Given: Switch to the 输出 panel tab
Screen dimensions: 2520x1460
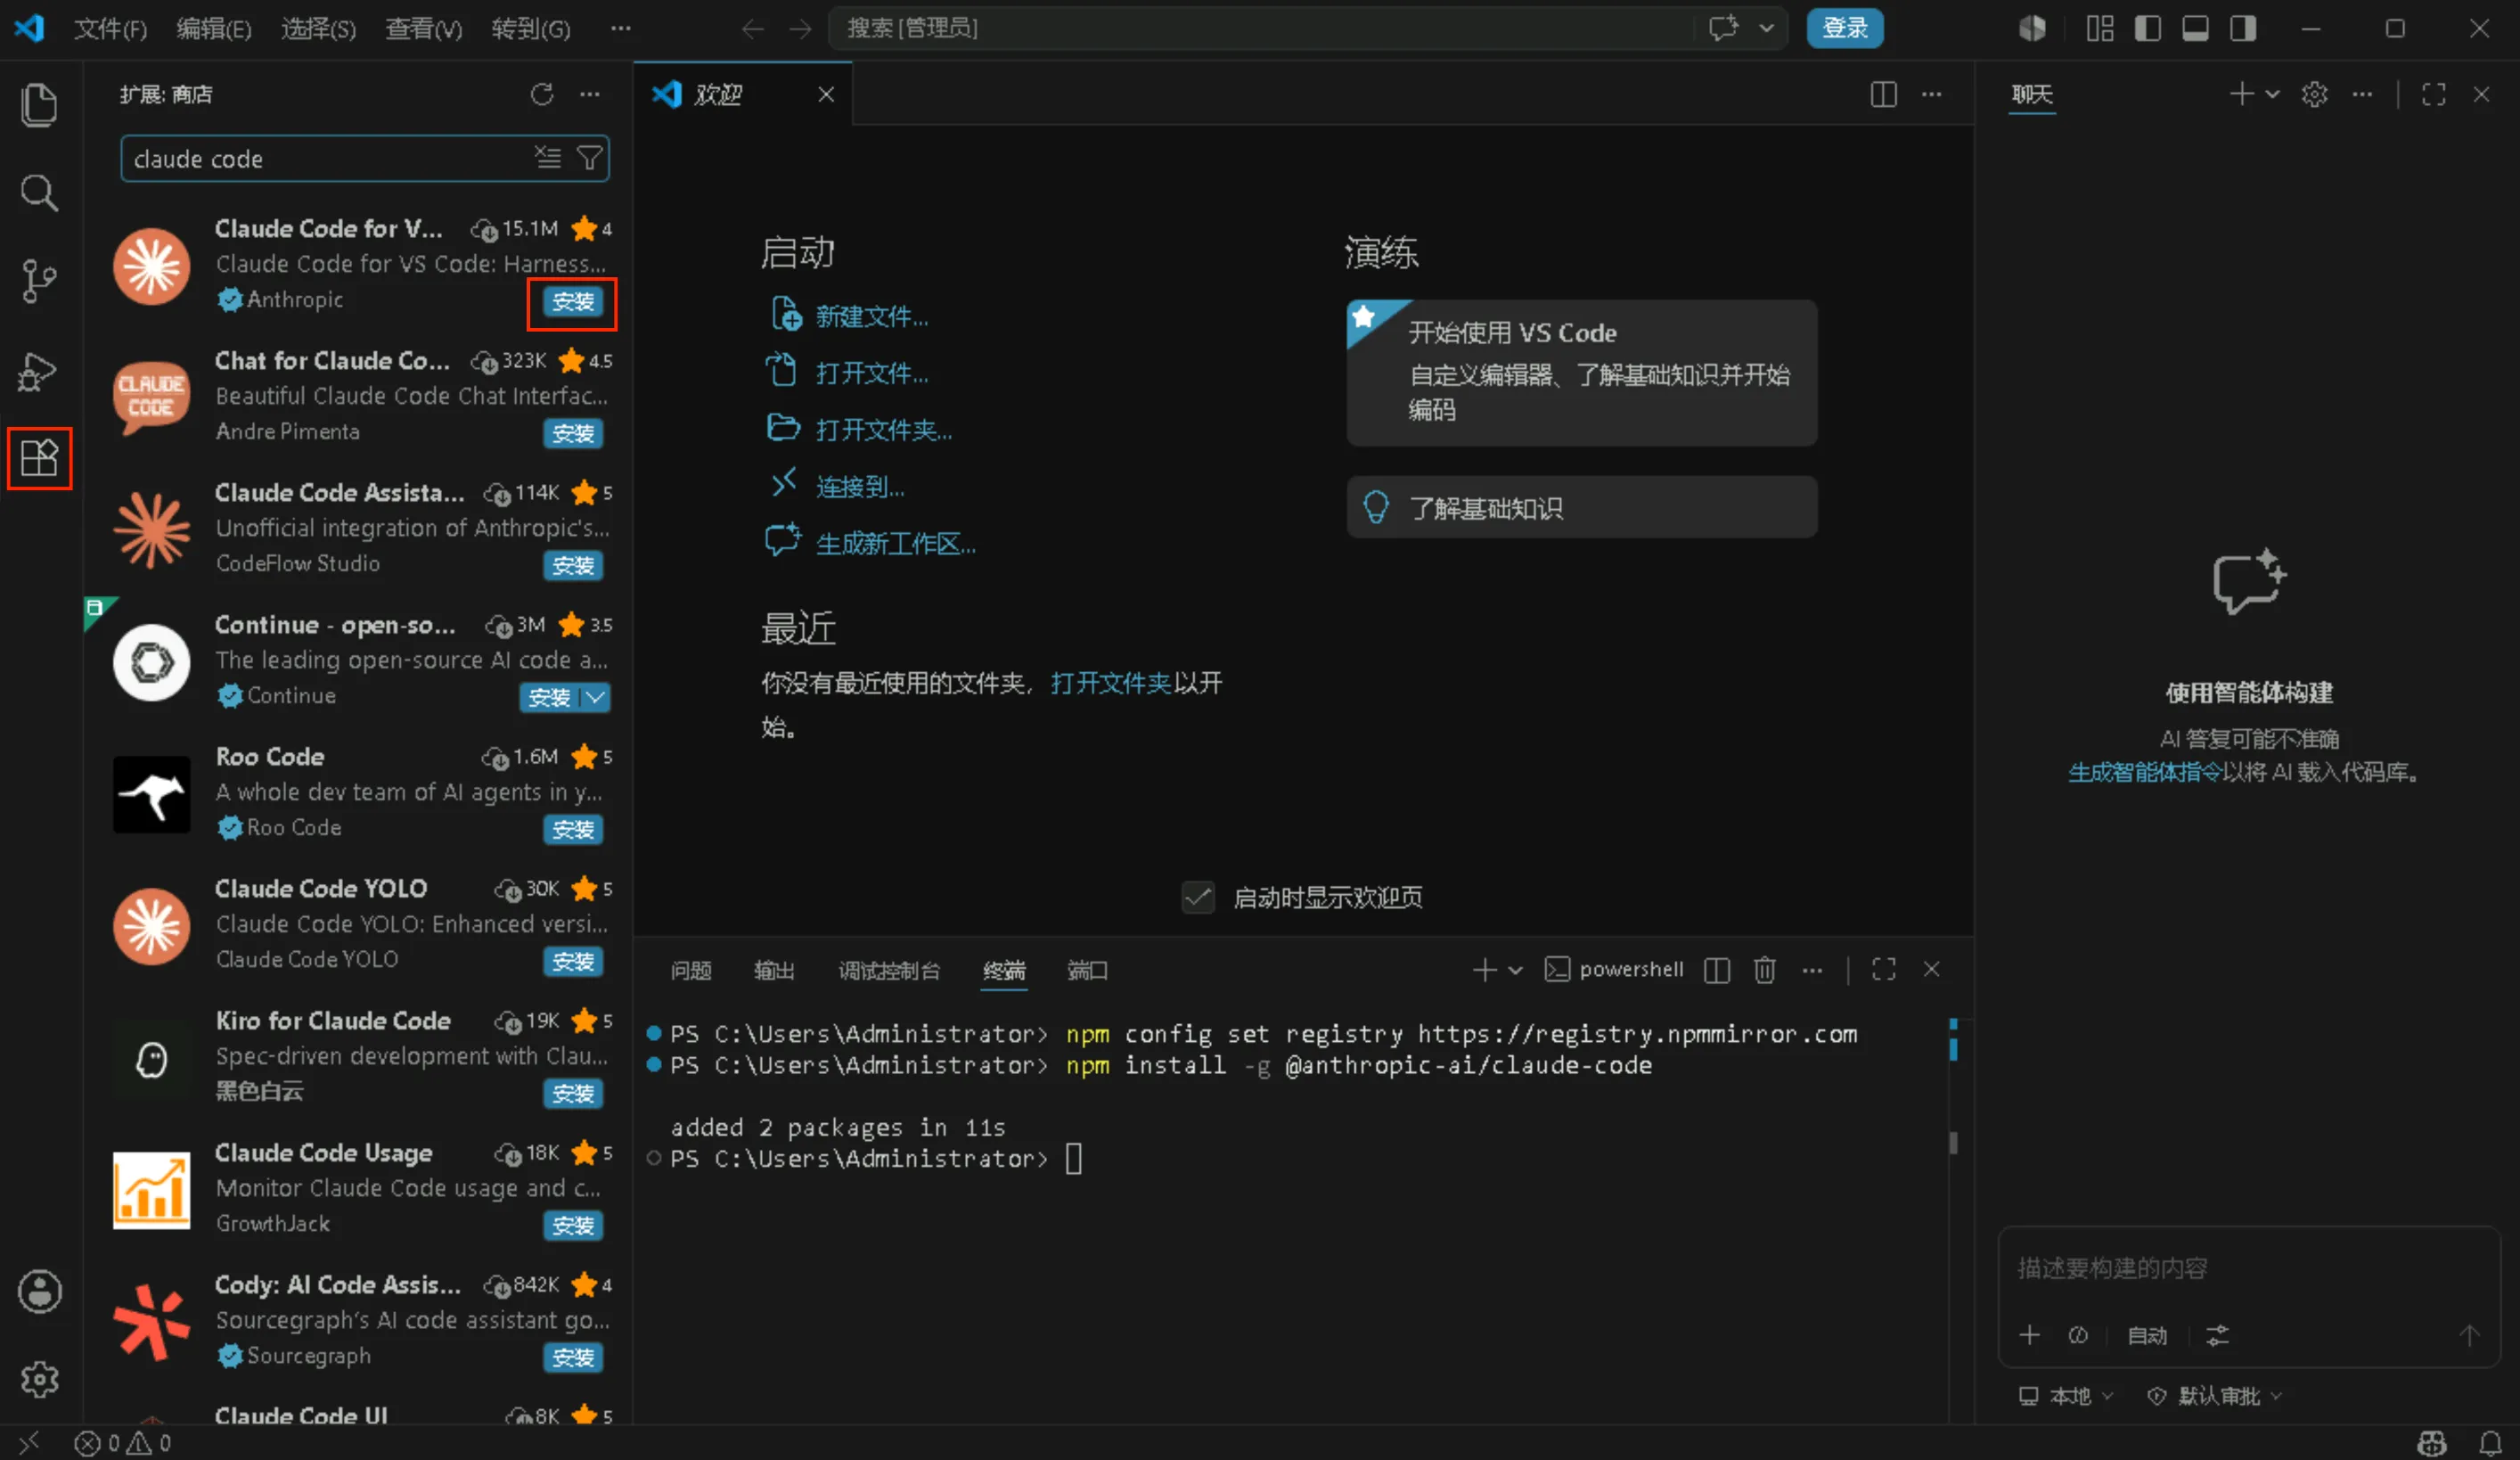Looking at the screenshot, I should click(x=774, y=970).
